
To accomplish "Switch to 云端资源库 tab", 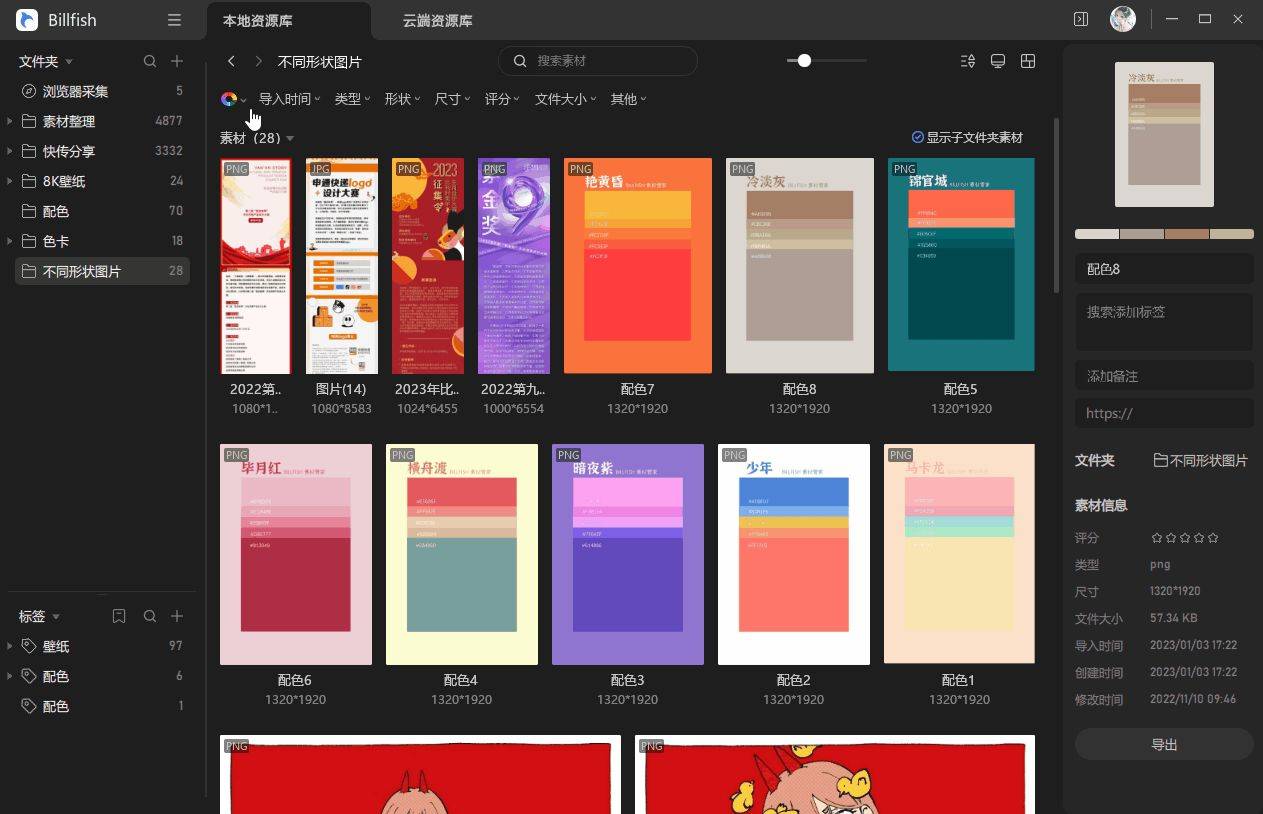I will 437,20.
